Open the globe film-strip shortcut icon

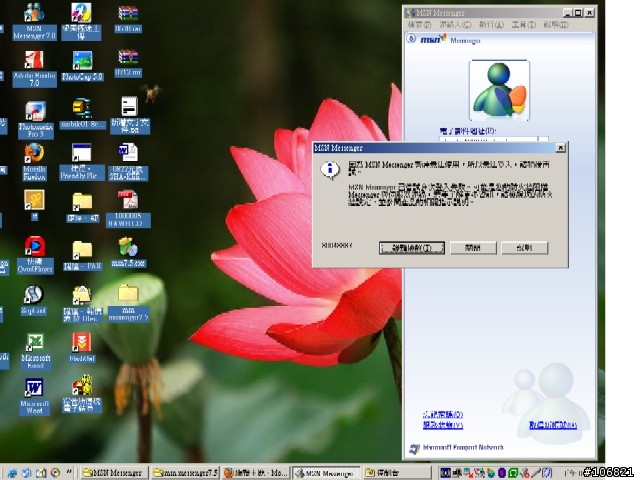click(33, 300)
